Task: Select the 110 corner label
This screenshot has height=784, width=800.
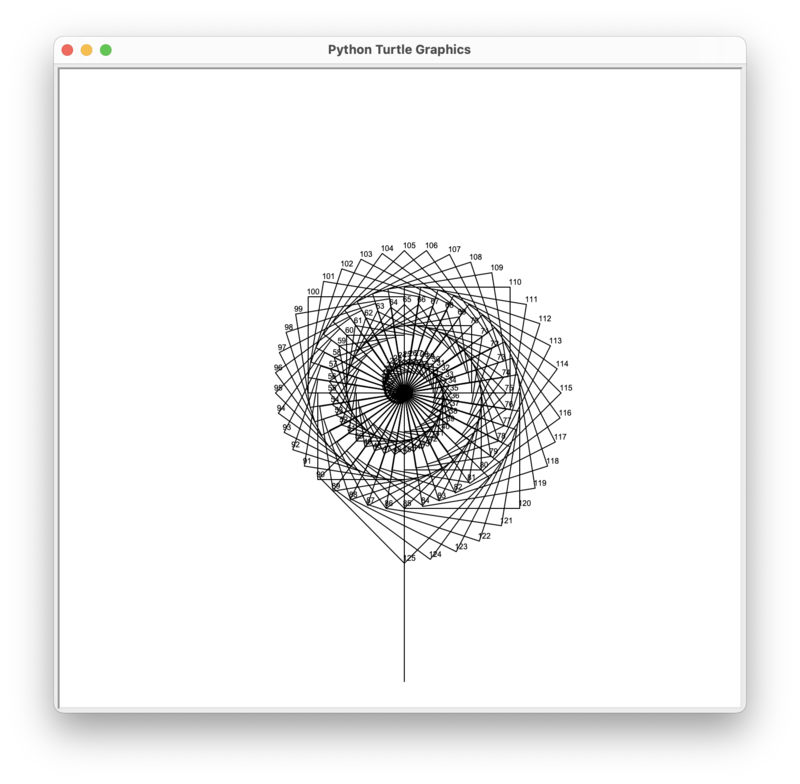Action: [515, 282]
